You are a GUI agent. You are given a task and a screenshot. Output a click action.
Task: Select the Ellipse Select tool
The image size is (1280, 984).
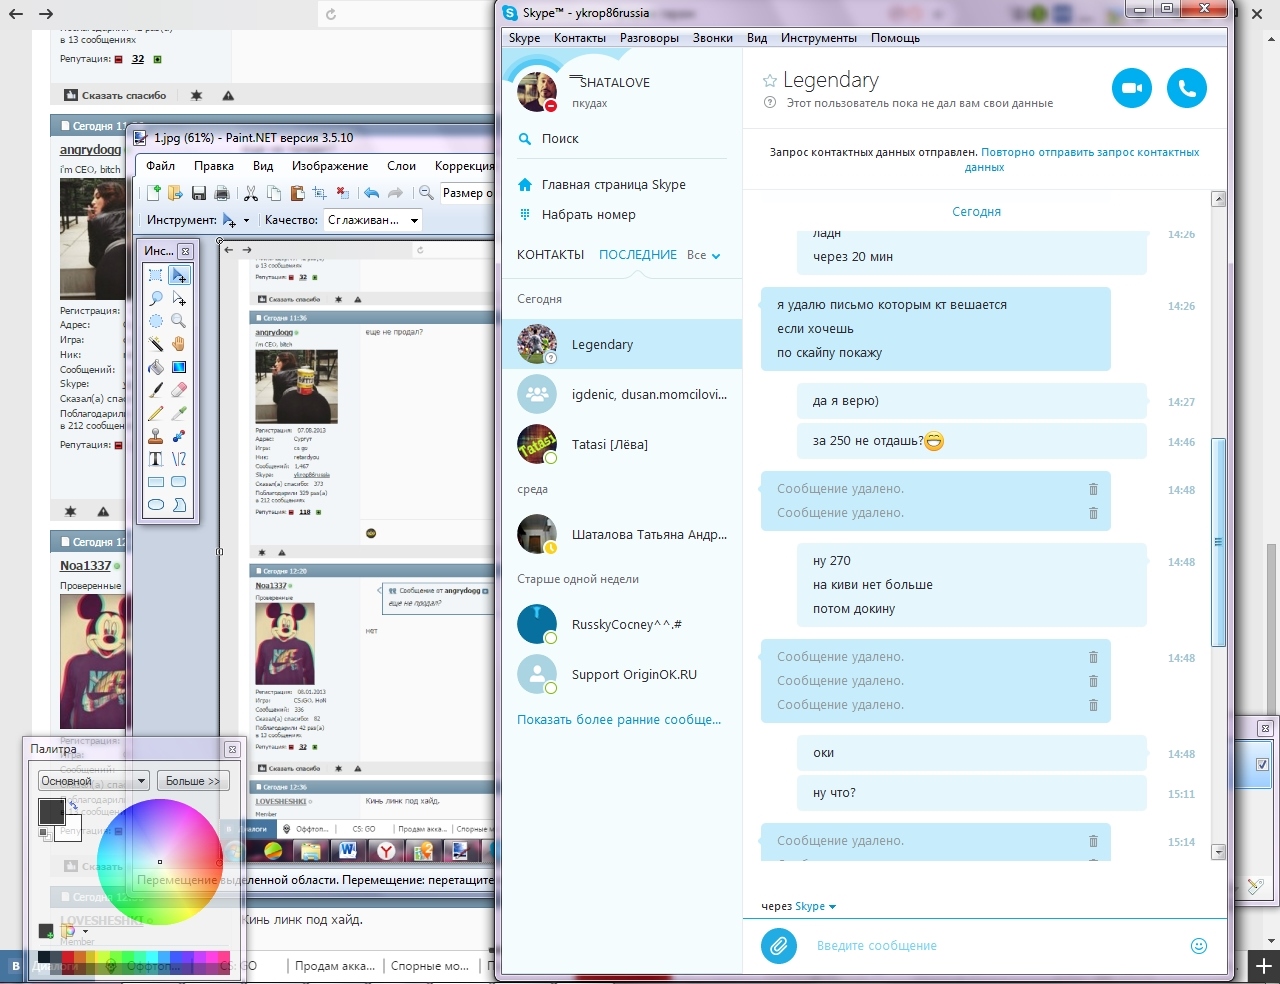(x=156, y=321)
